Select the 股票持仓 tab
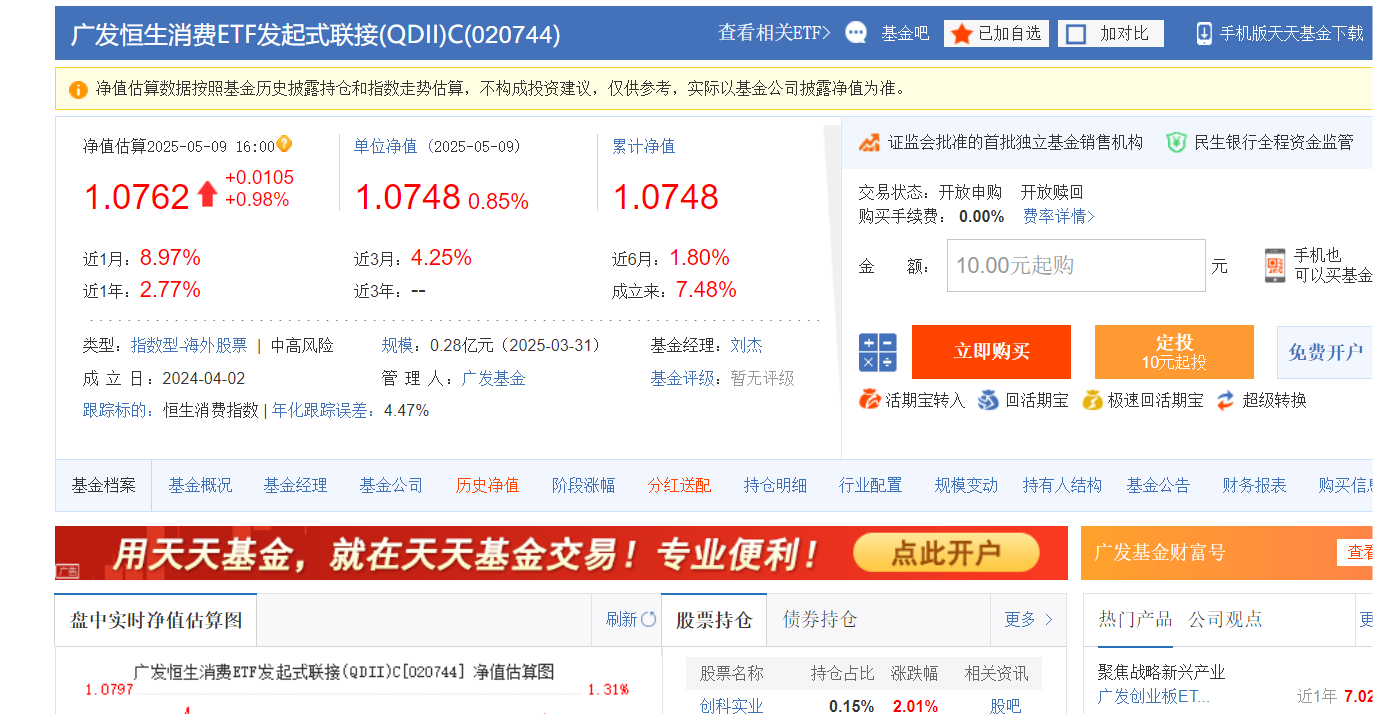 pyautogui.click(x=714, y=620)
